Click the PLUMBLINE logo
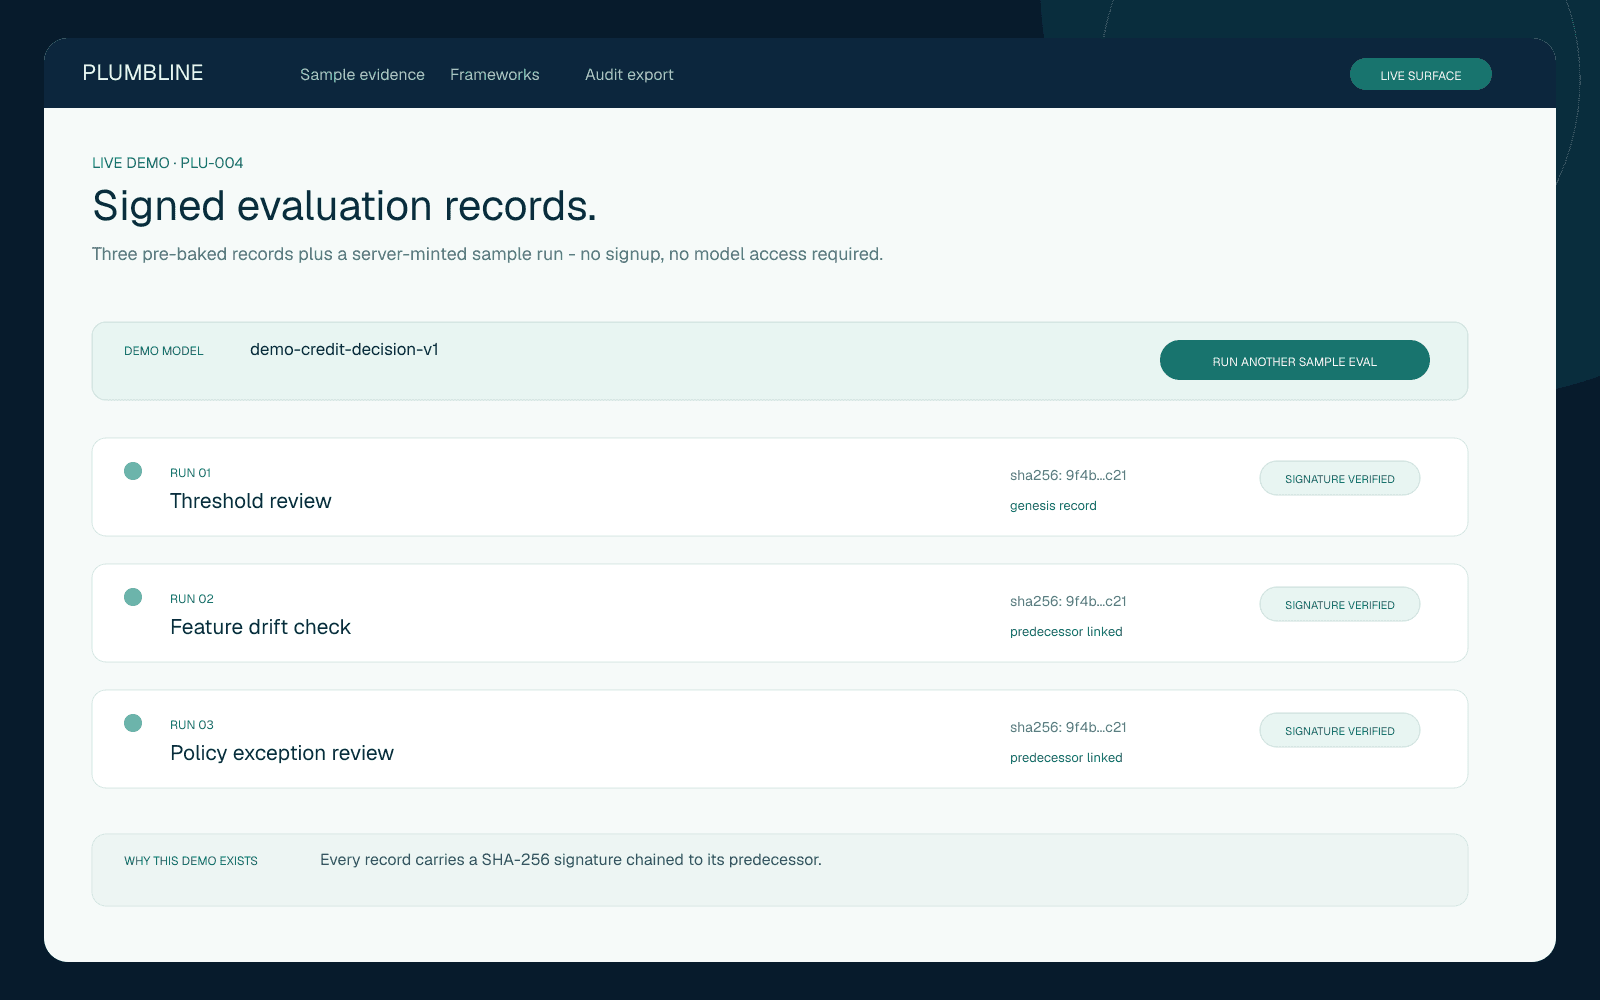Image resolution: width=1600 pixels, height=1000 pixels. [143, 73]
